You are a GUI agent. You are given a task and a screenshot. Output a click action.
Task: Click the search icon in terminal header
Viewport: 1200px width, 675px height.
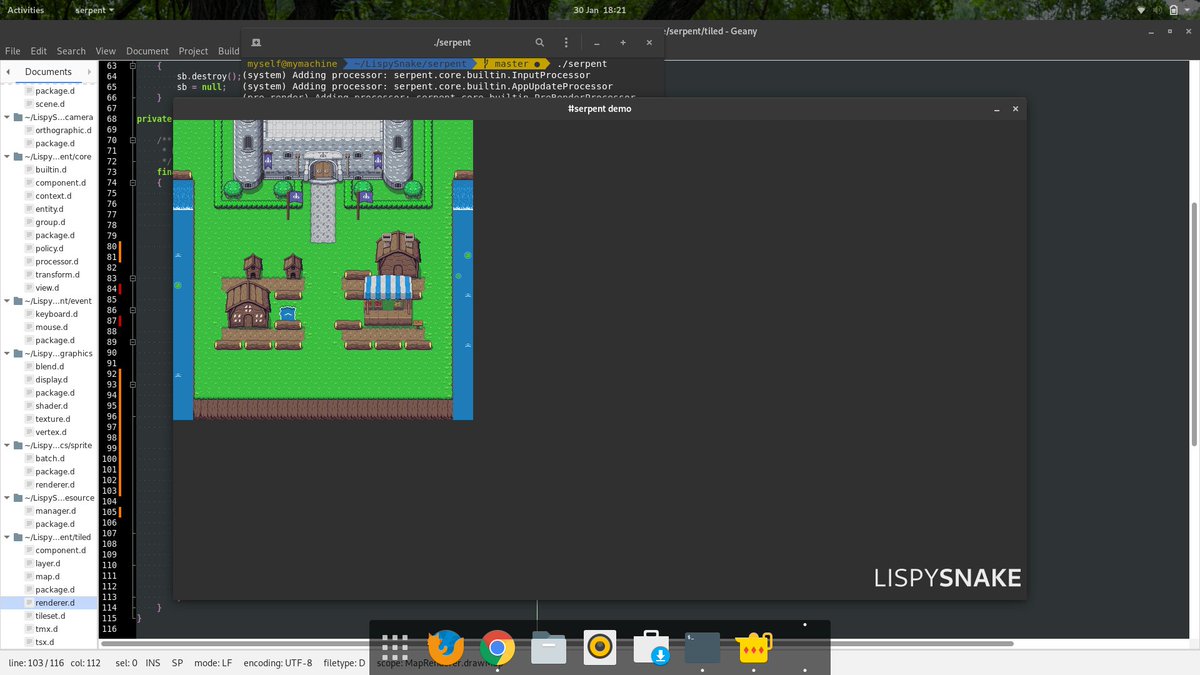tap(540, 43)
